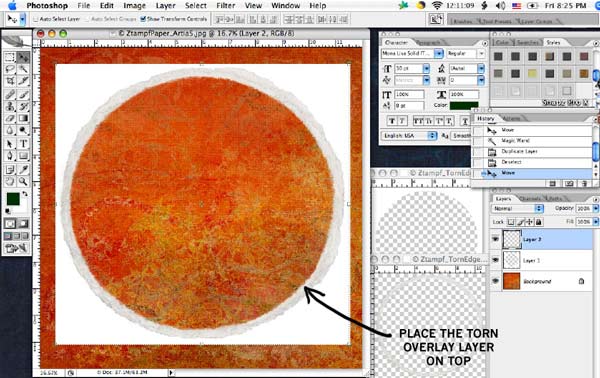Toggle Faux Bold in Character palette
The image size is (600, 378).
click(x=392, y=121)
